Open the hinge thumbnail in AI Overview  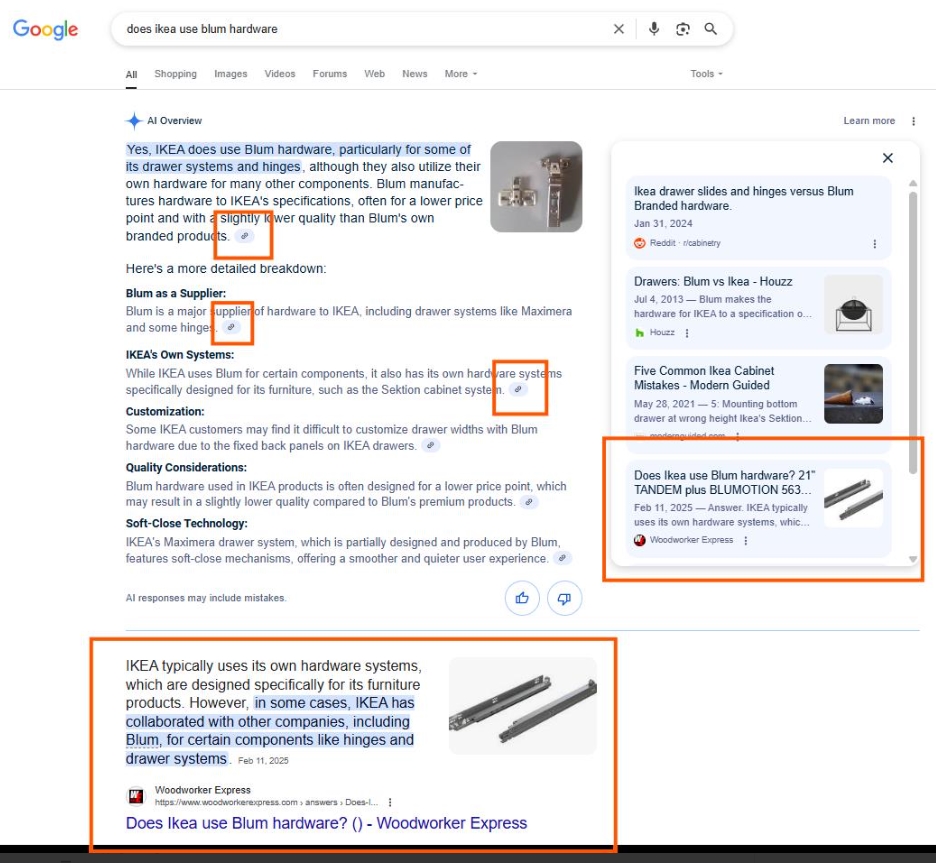[x=536, y=187]
